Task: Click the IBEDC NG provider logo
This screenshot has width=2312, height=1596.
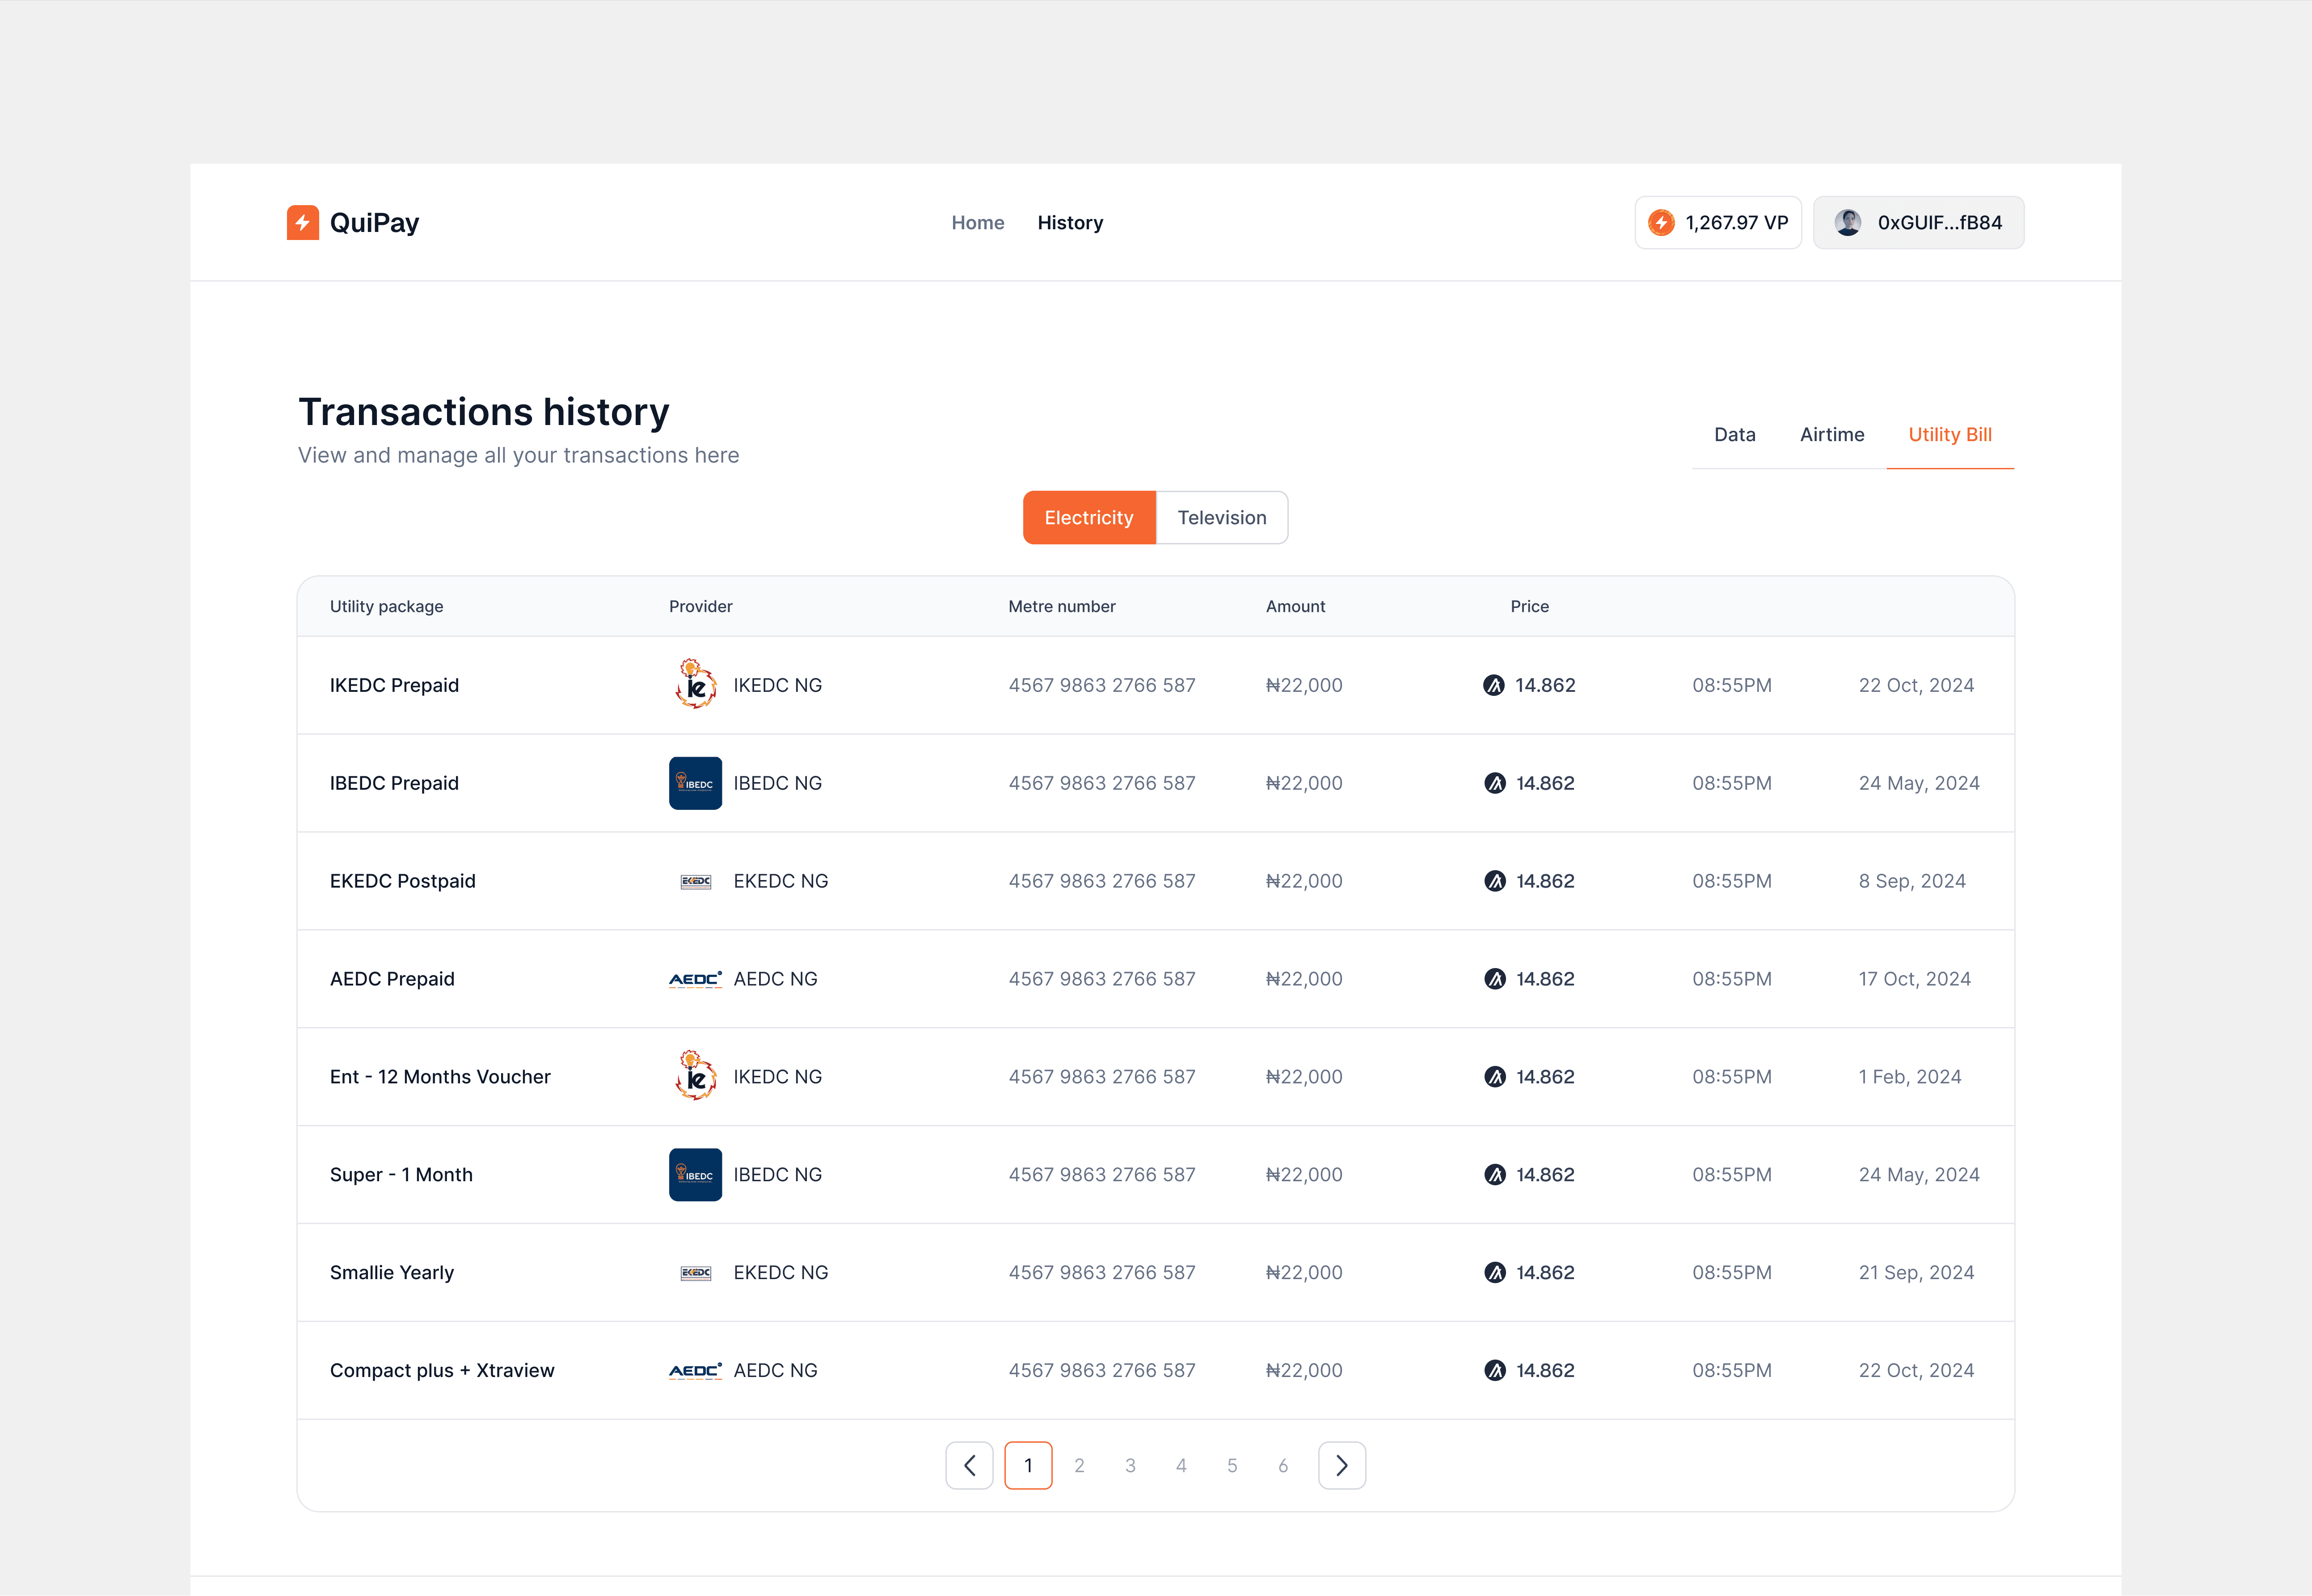Action: pyautogui.click(x=695, y=783)
